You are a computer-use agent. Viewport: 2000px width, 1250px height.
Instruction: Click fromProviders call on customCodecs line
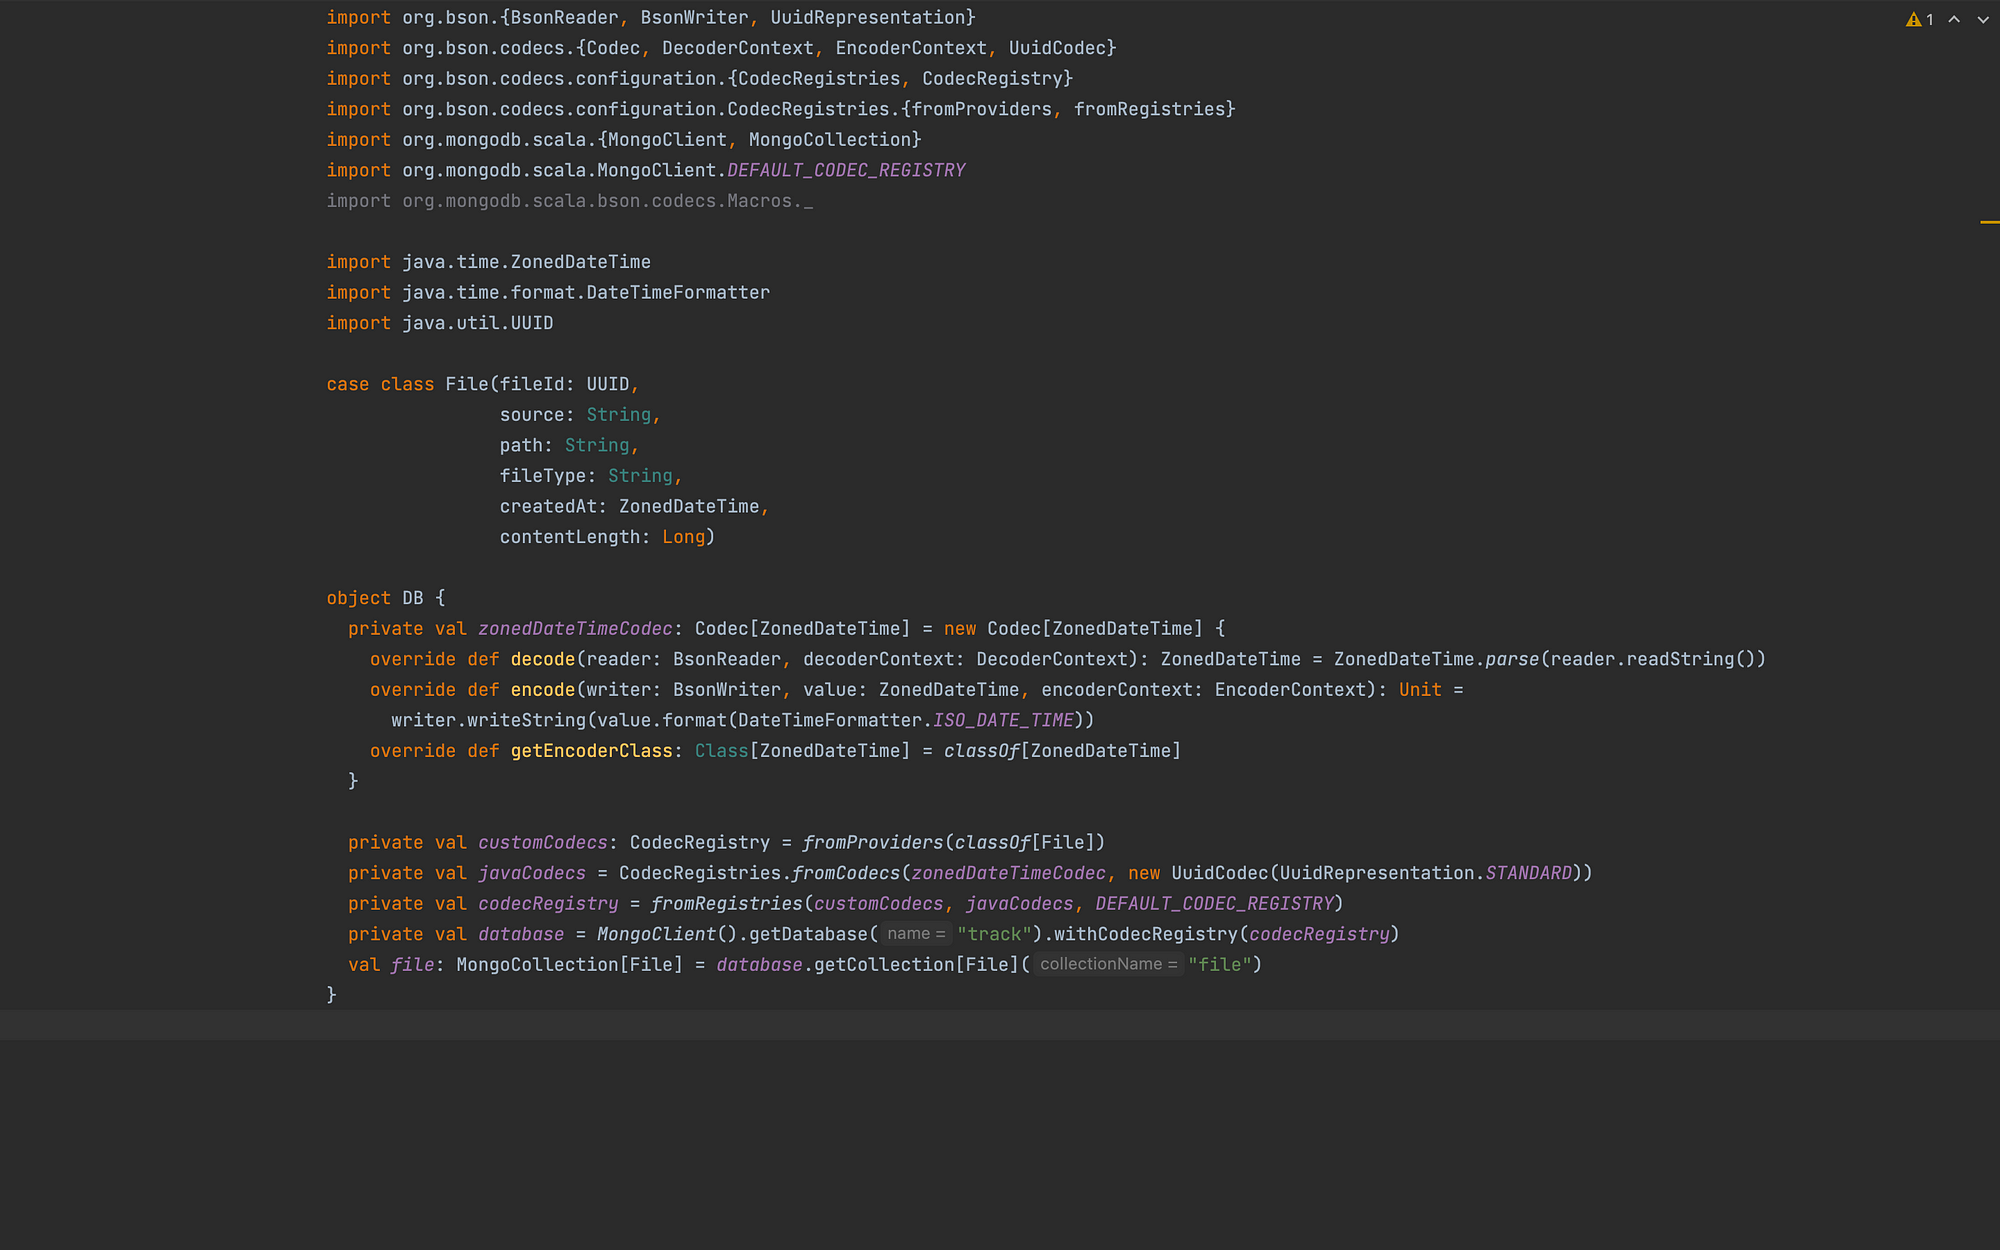coord(873,843)
